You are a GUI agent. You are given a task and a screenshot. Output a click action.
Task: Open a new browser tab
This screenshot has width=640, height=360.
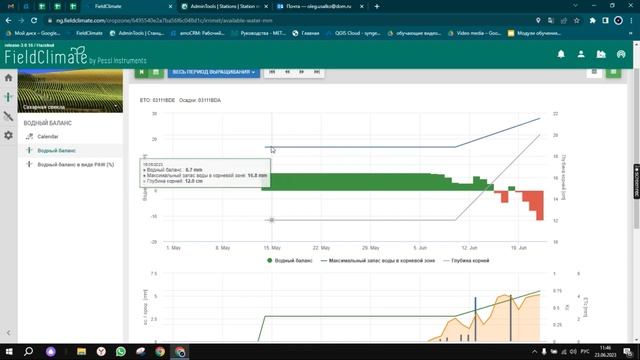(377, 7)
